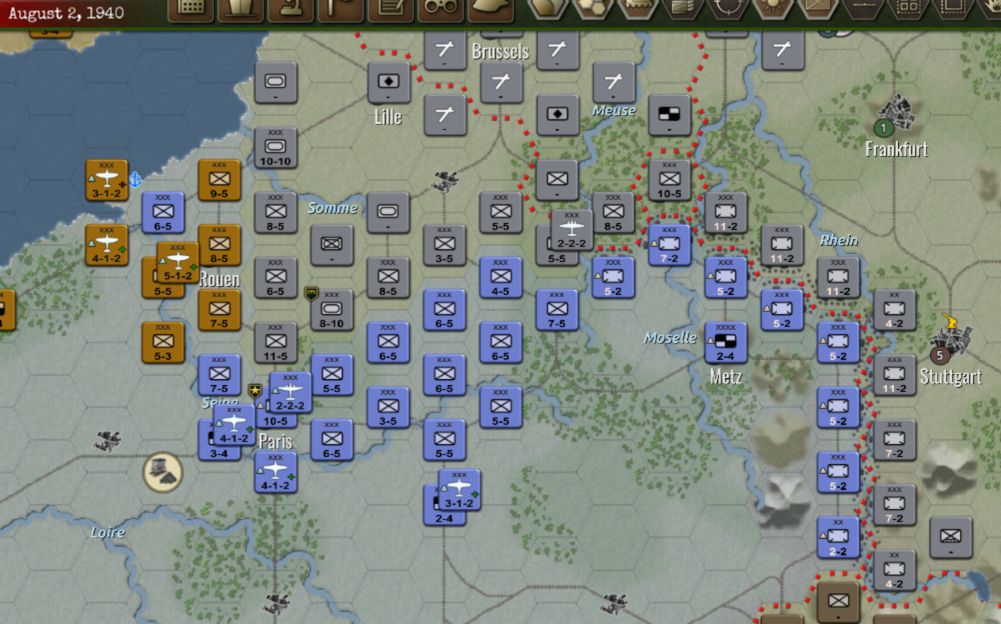This screenshot has width=1001, height=624.
Task: Open the podium icon in top toolbar
Action: tap(241, 10)
